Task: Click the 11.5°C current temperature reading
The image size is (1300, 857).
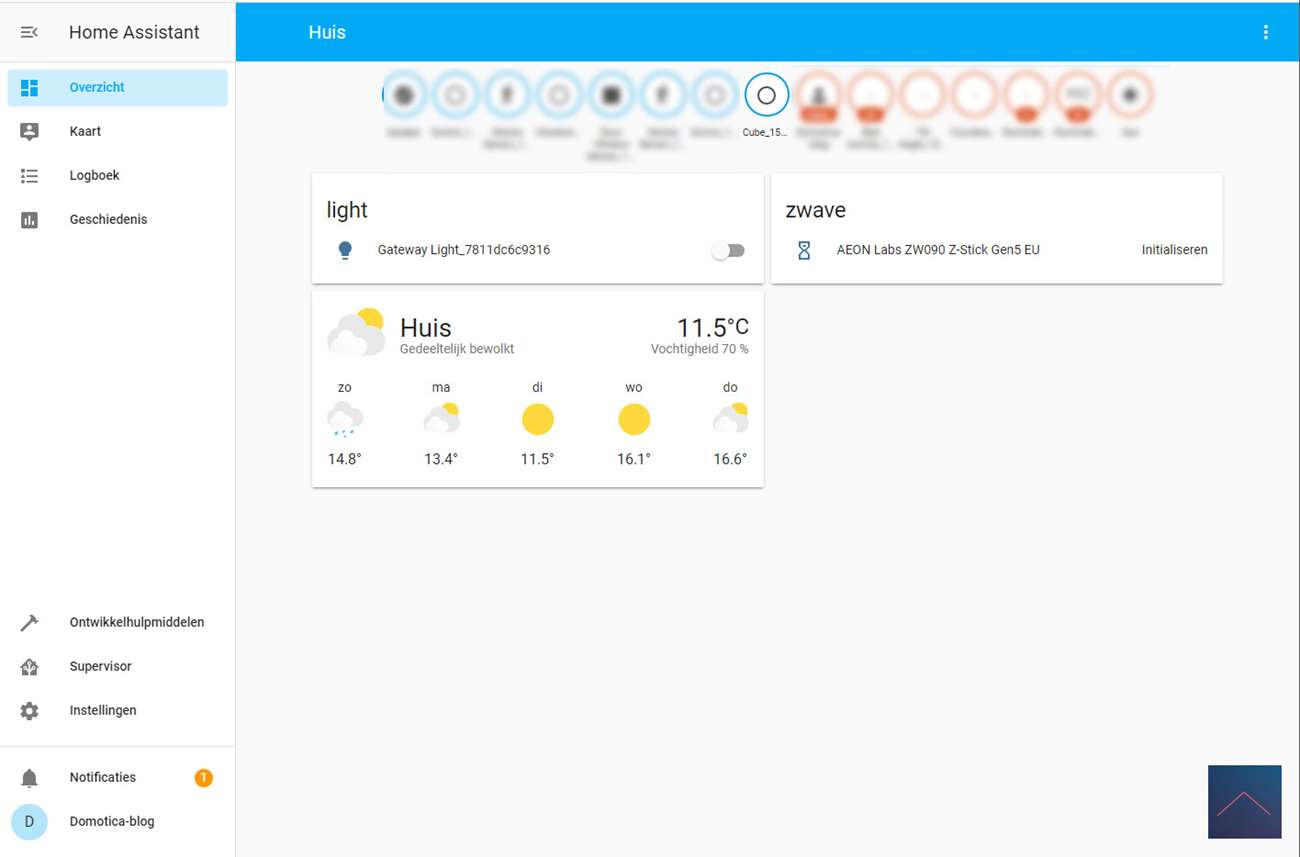Action: [711, 327]
